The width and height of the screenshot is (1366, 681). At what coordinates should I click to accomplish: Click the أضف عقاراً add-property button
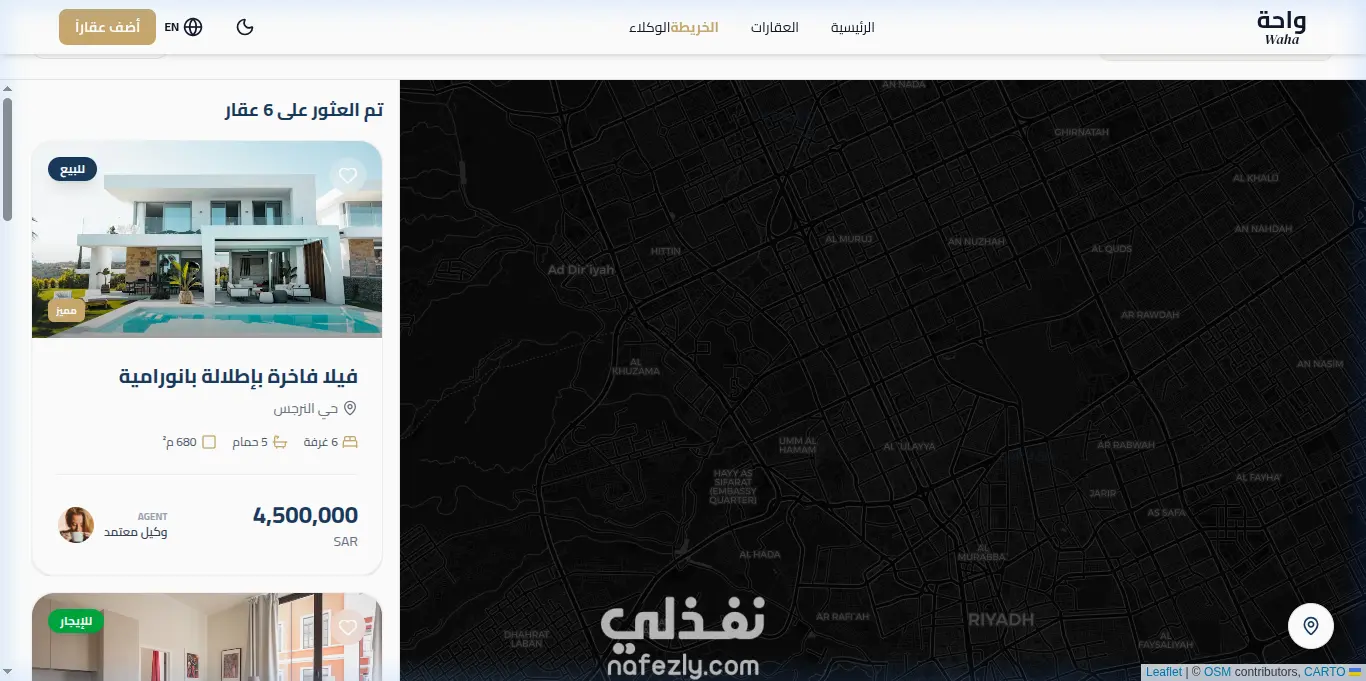point(107,27)
